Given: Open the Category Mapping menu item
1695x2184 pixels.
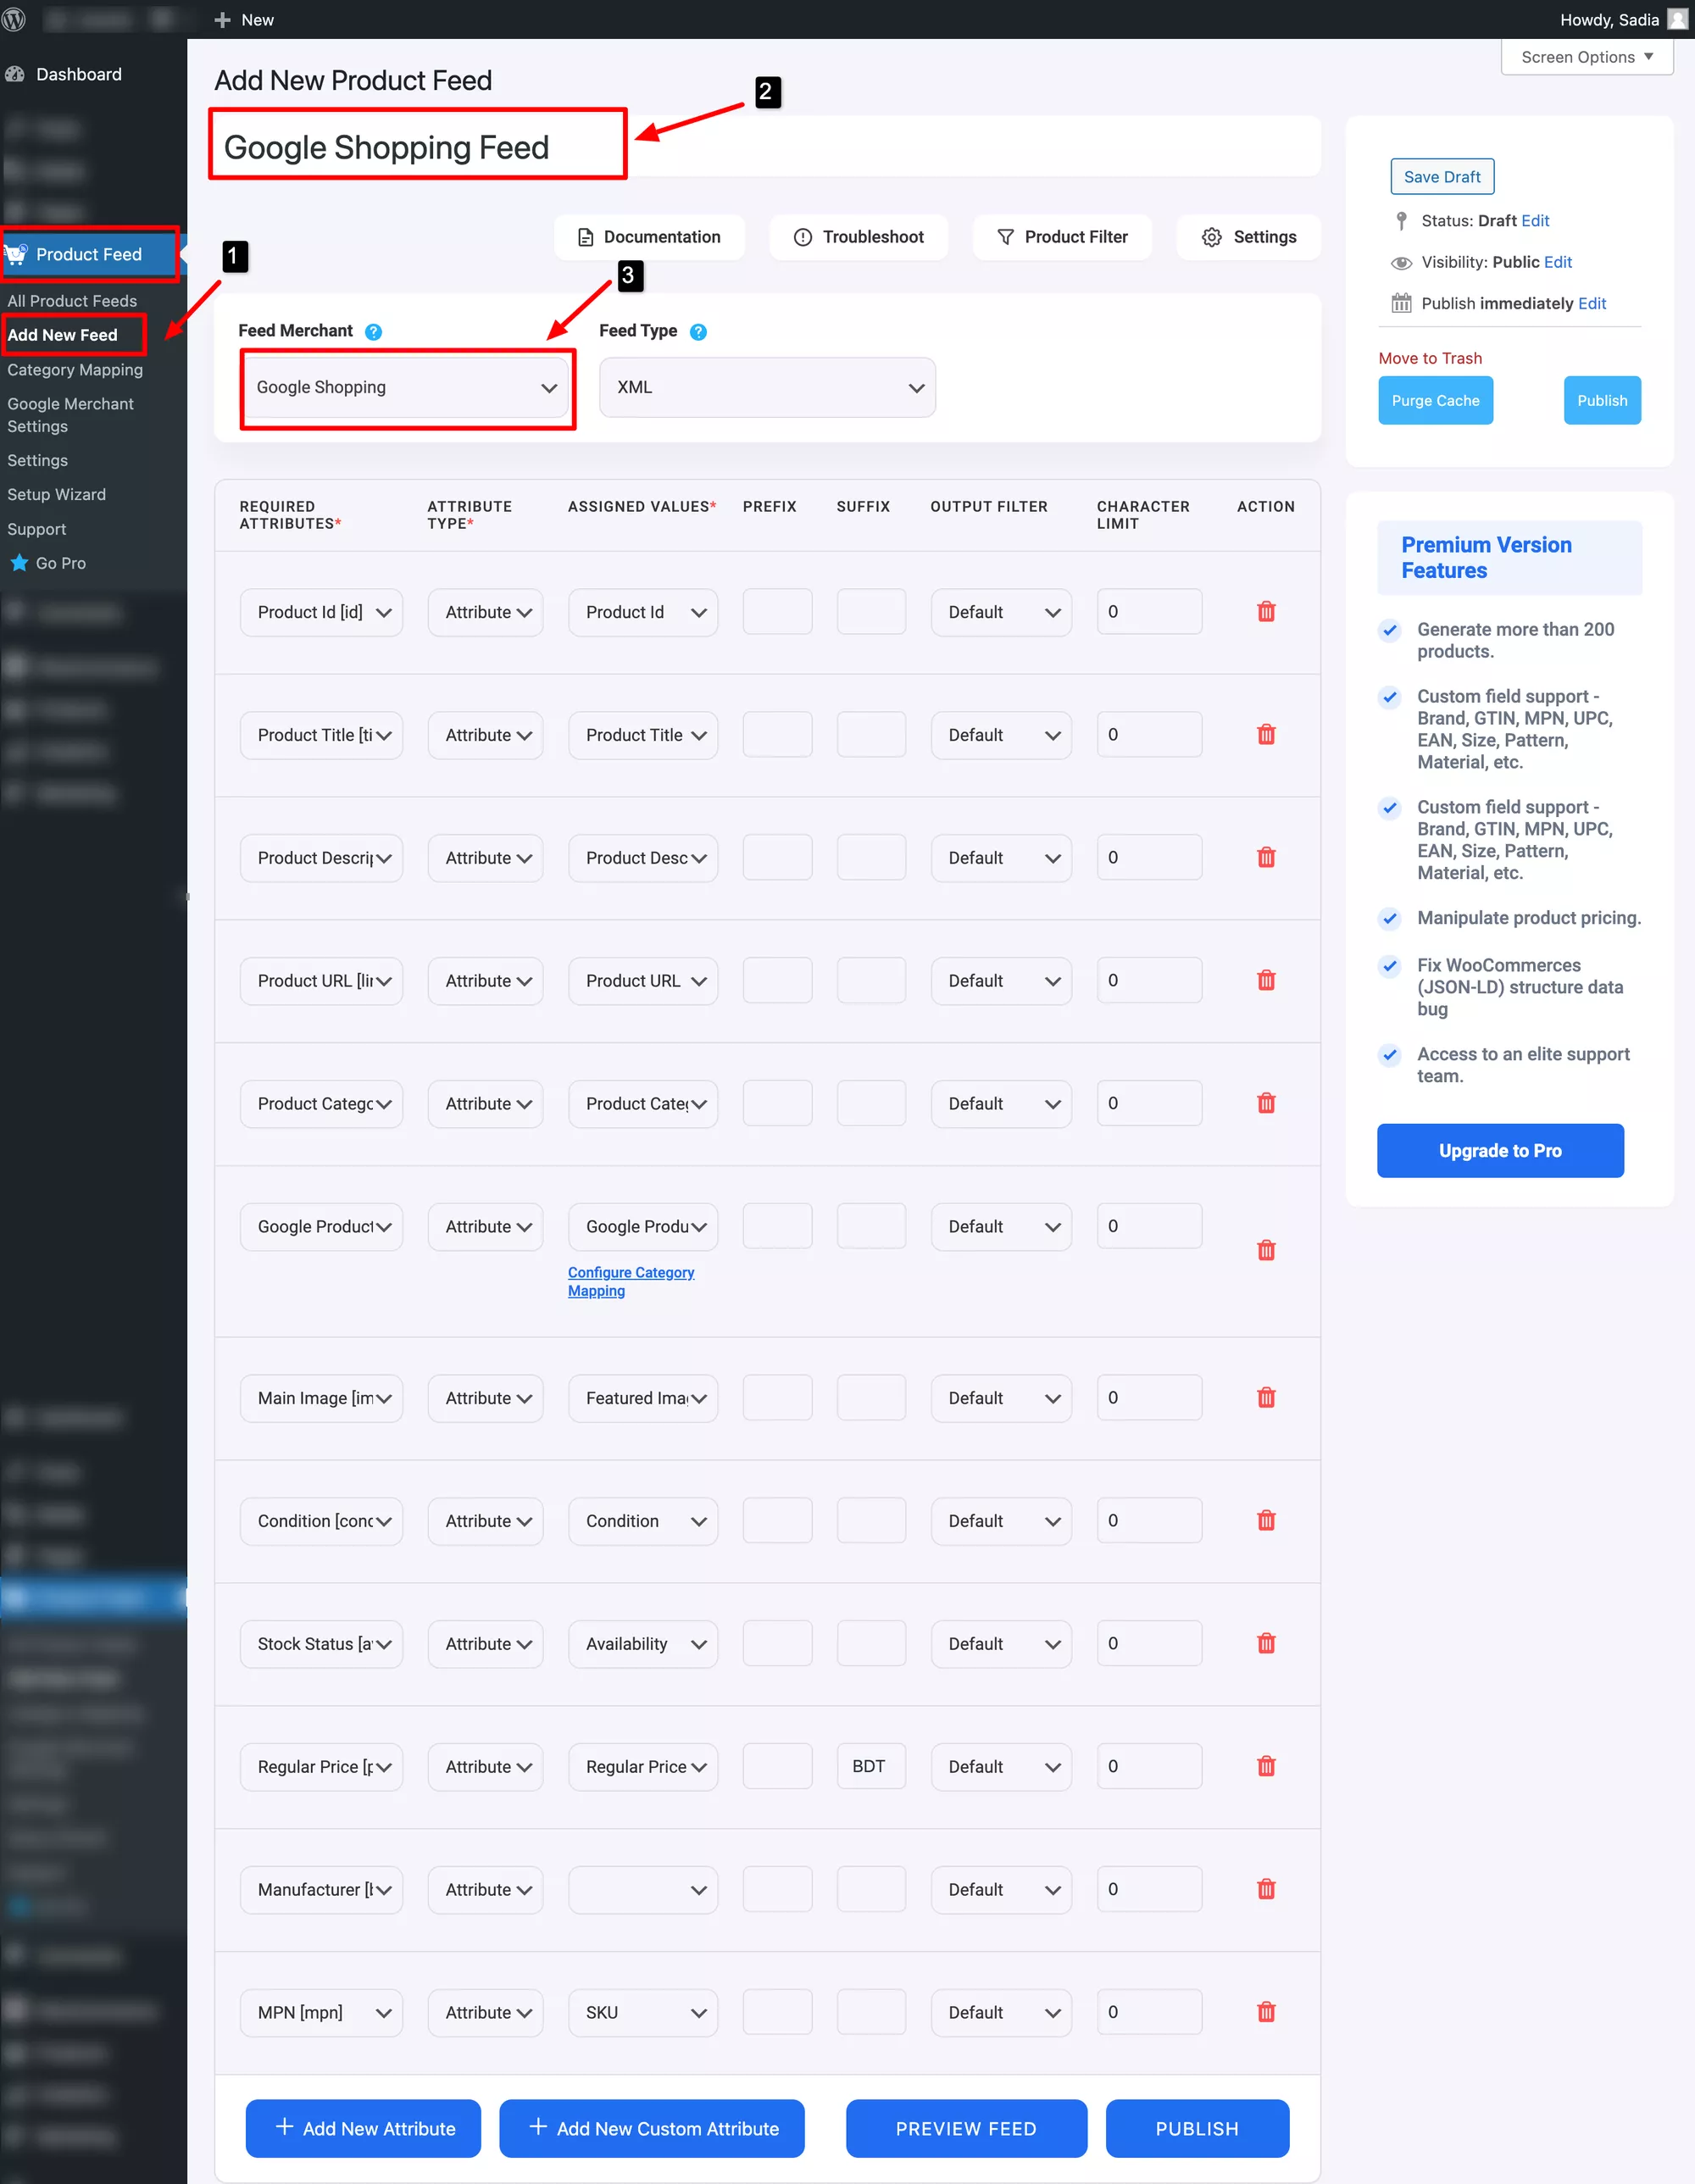Looking at the screenshot, I should click(x=76, y=369).
